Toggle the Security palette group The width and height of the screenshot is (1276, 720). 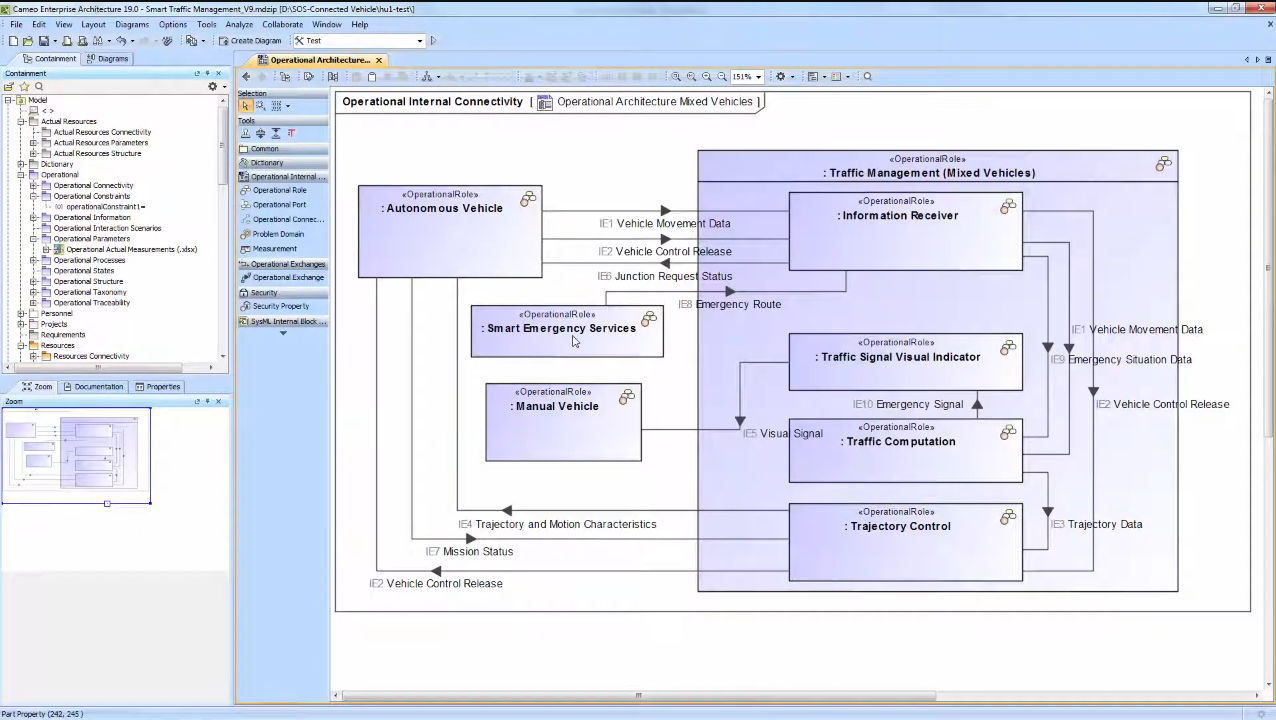click(x=283, y=293)
